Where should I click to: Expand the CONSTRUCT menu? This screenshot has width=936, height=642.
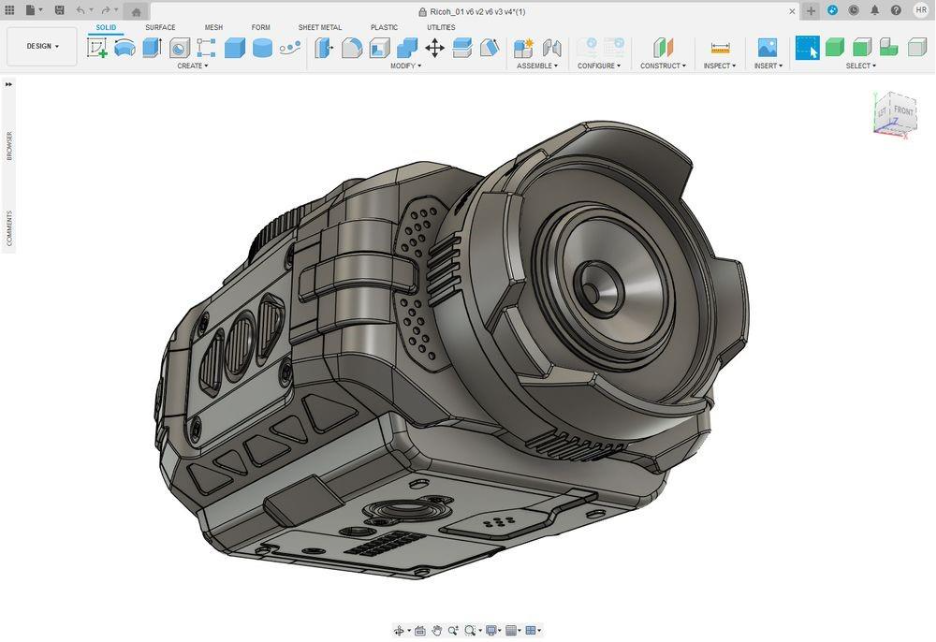tap(663, 66)
